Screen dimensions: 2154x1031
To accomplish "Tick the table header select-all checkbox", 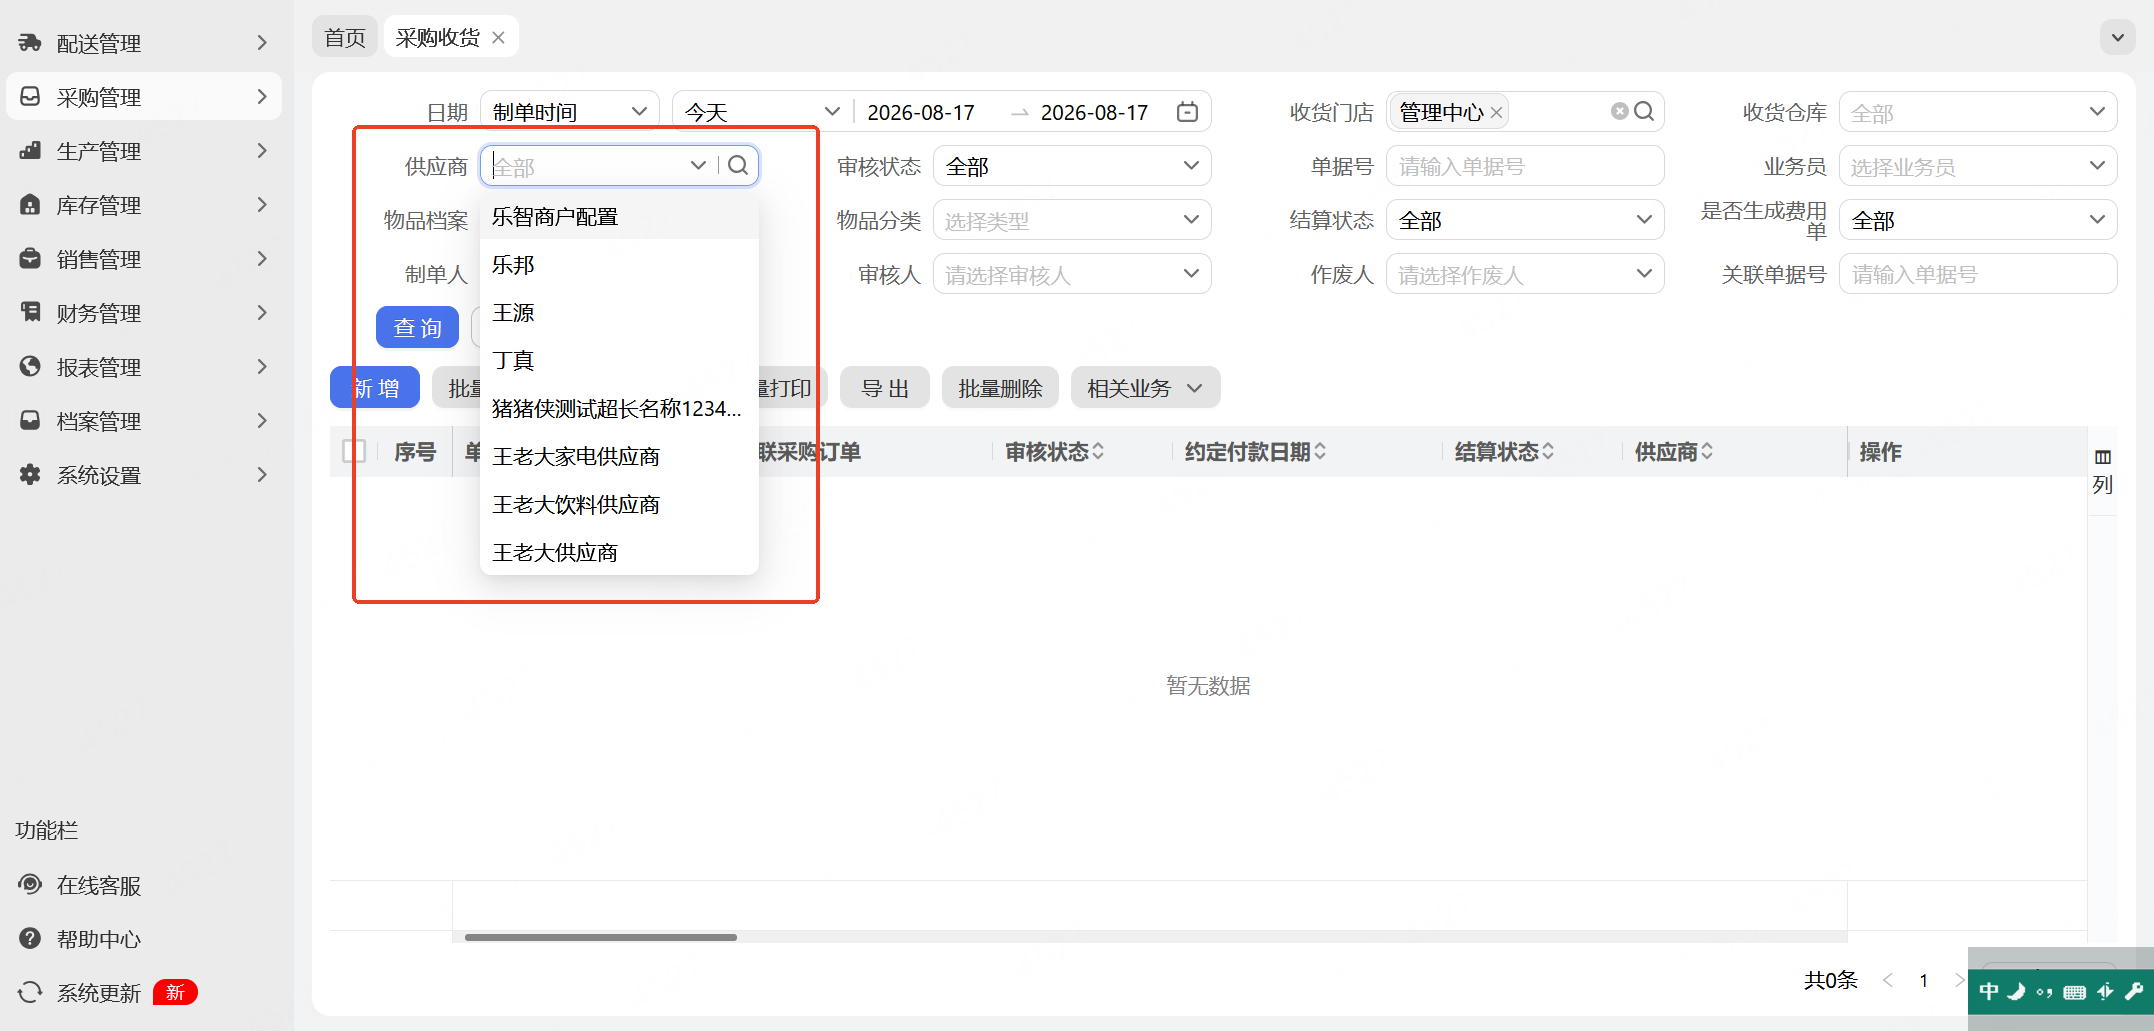I will coord(354,452).
